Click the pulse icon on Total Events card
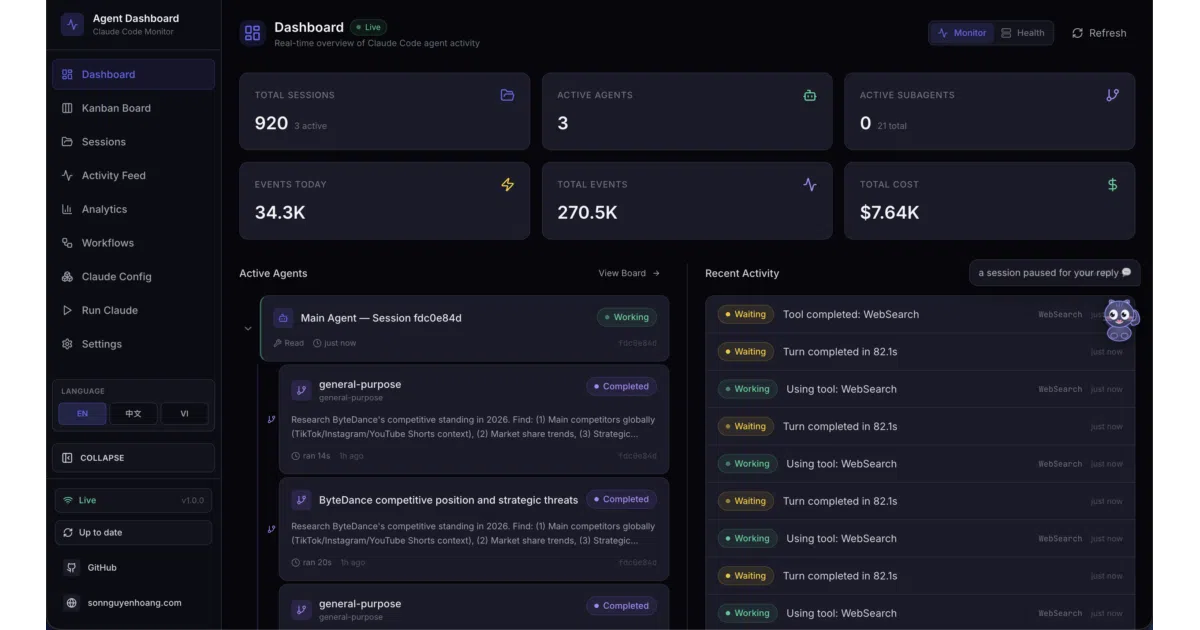The width and height of the screenshot is (1200, 630). click(x=810, y=184)
